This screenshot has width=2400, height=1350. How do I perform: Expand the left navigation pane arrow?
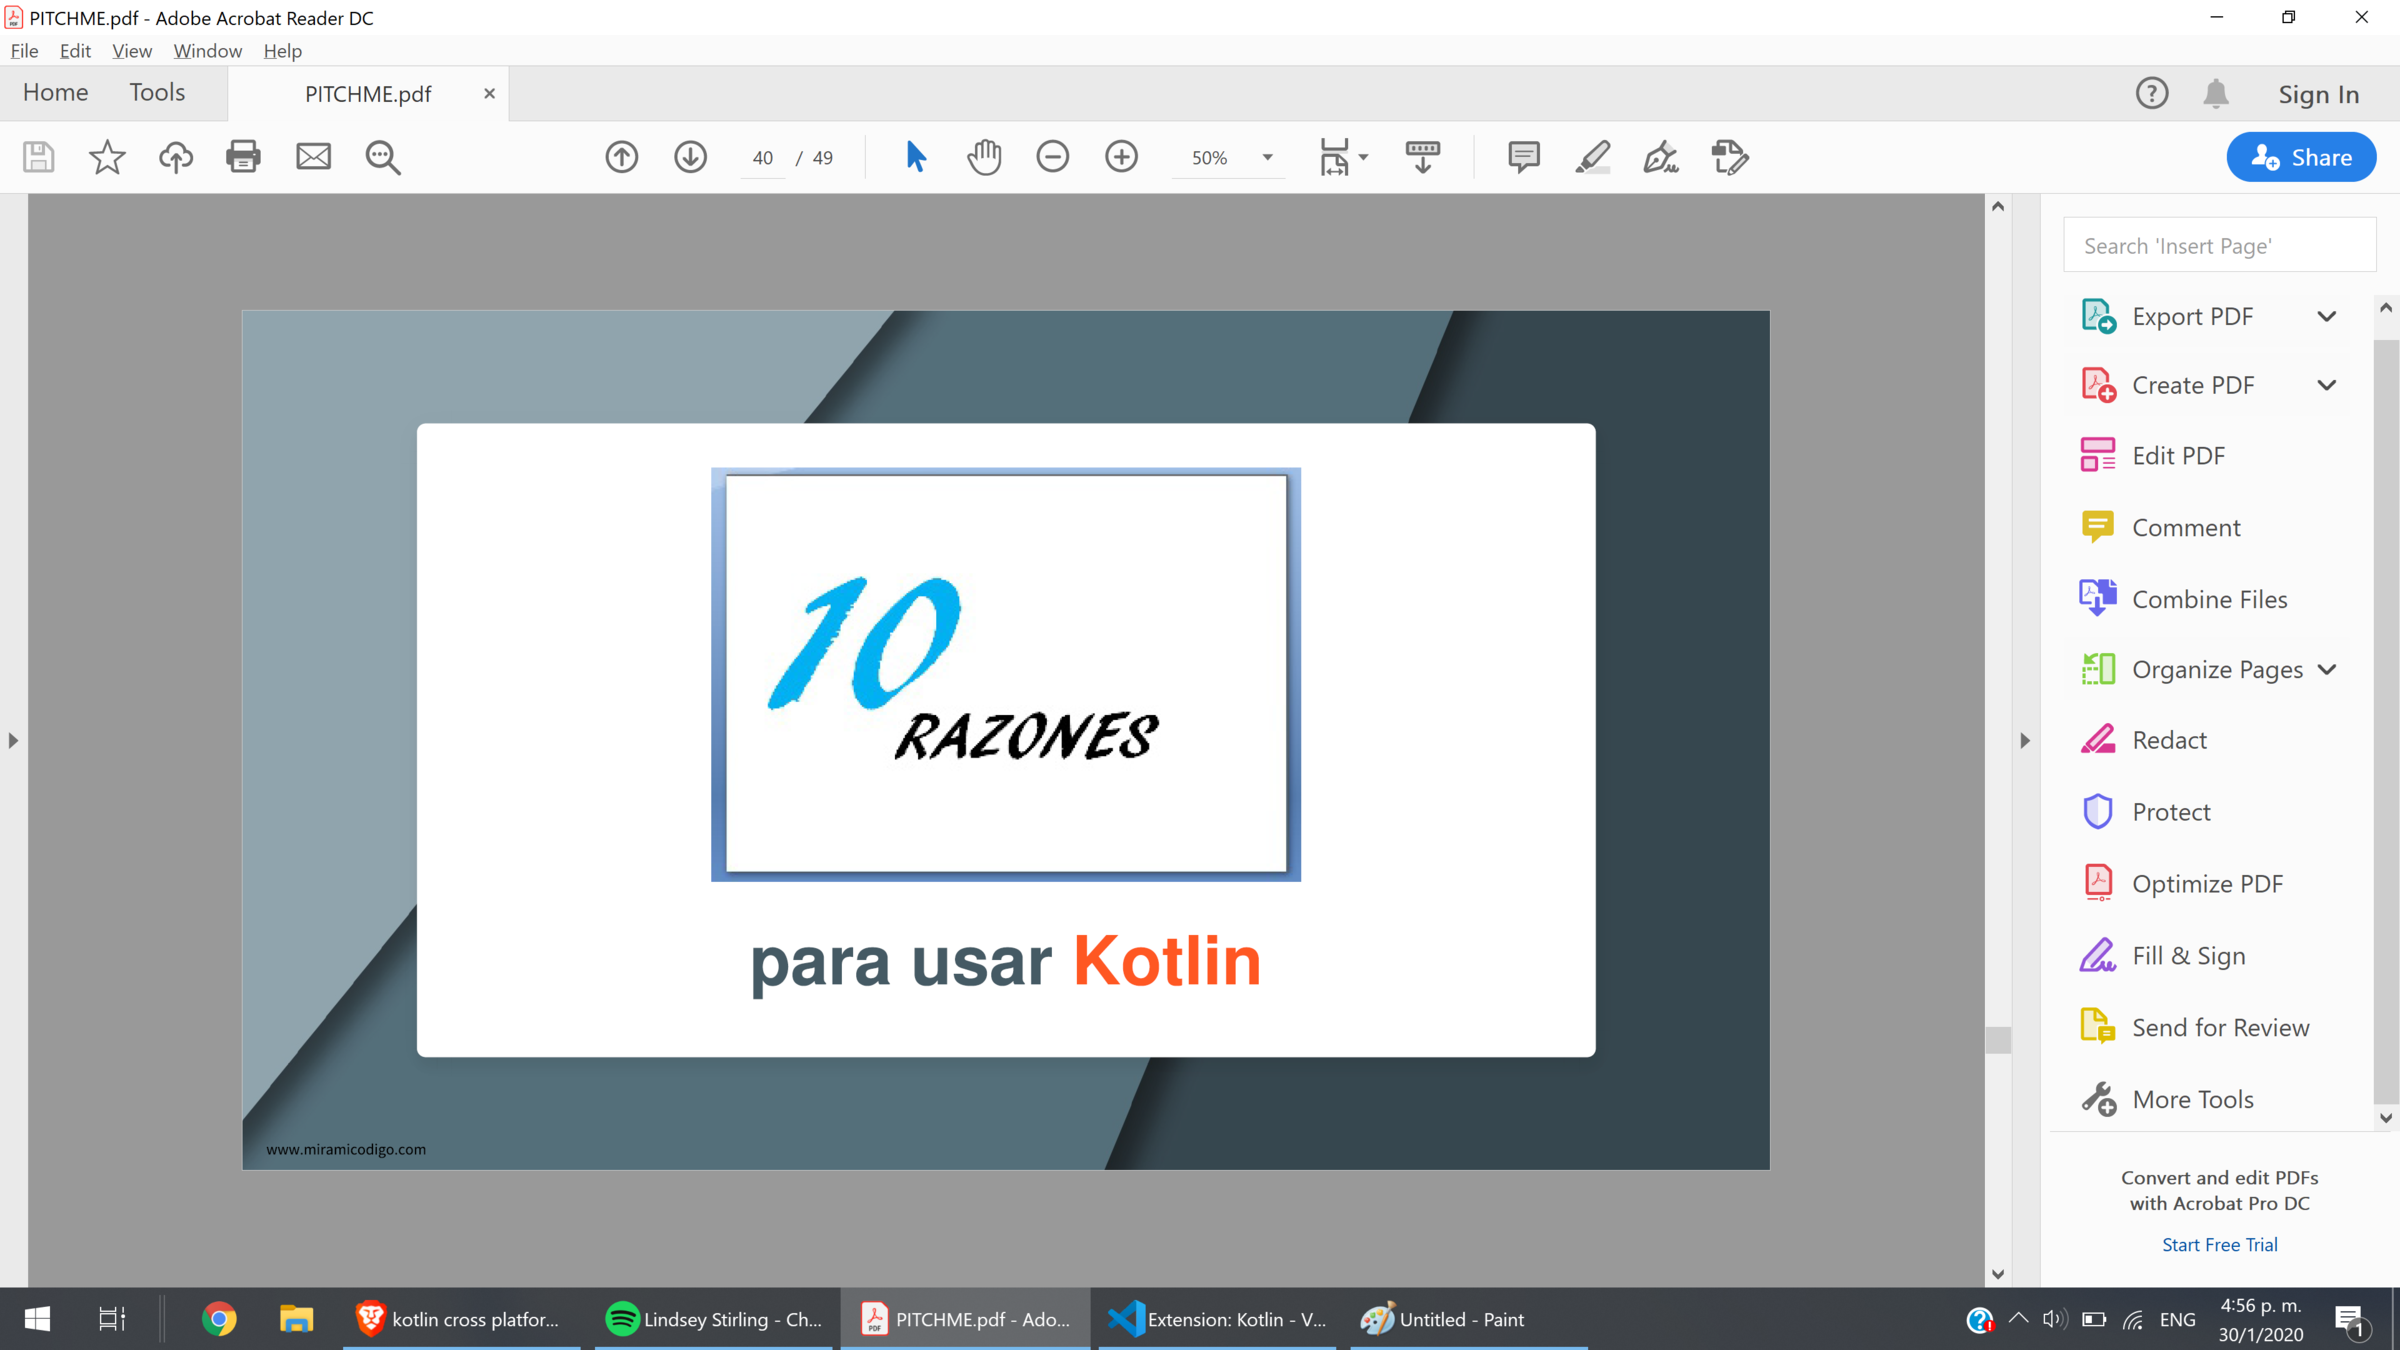coord(13,741)
